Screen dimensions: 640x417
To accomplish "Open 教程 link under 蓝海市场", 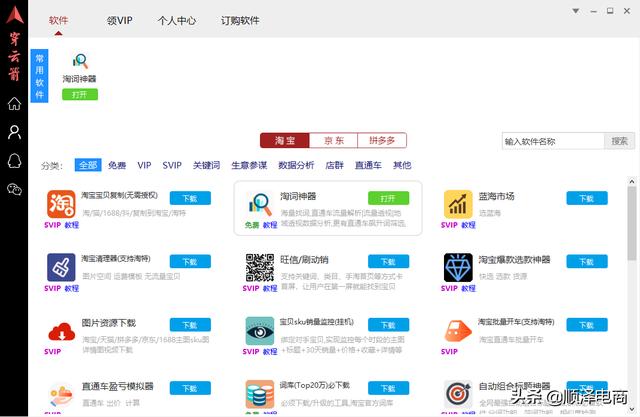I will click(469, 225).
